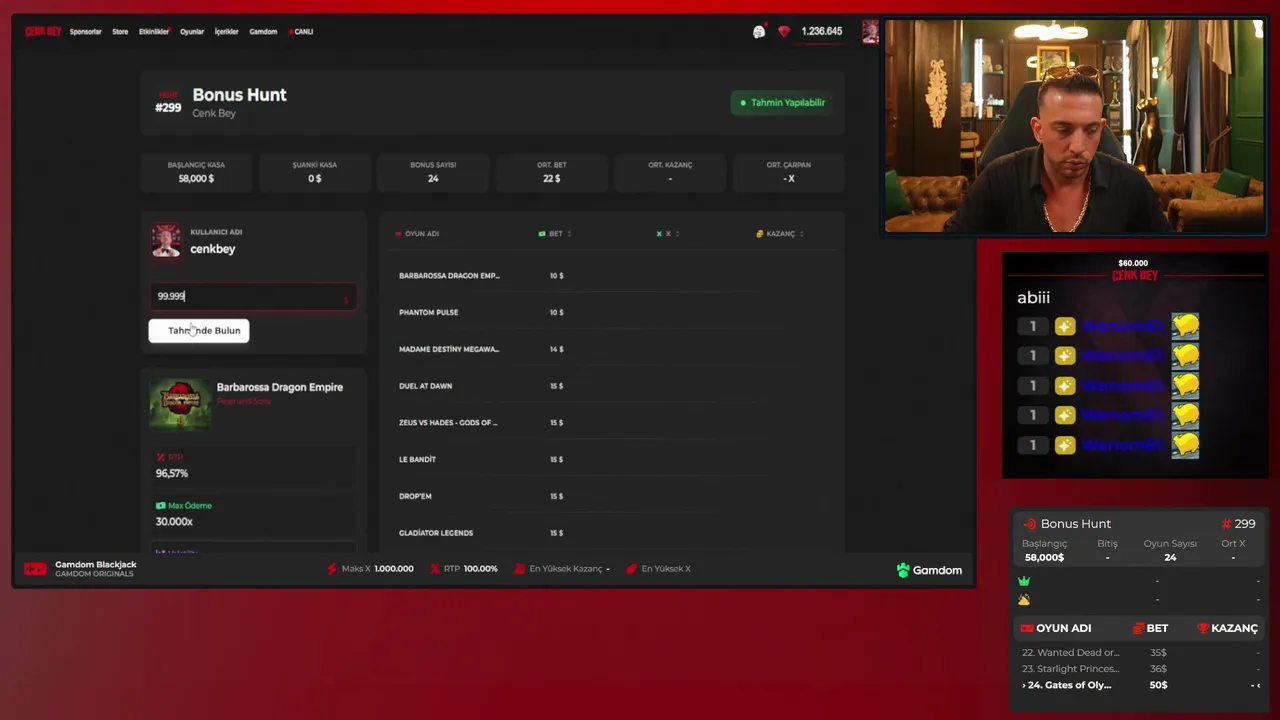Open the Sponsorlar menu
The image size is (1280, 720).
tap(85, 32)
